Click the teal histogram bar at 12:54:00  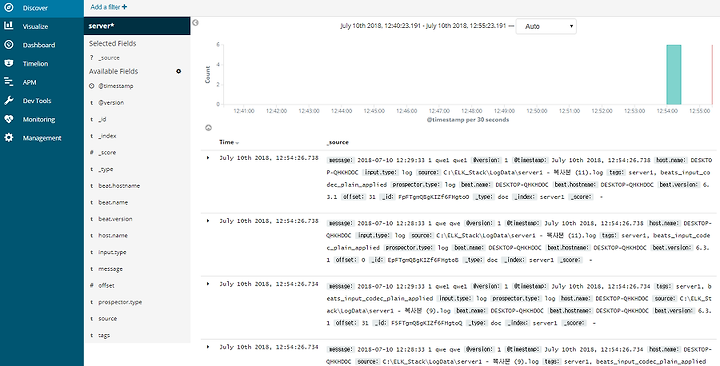click(674, 74)
